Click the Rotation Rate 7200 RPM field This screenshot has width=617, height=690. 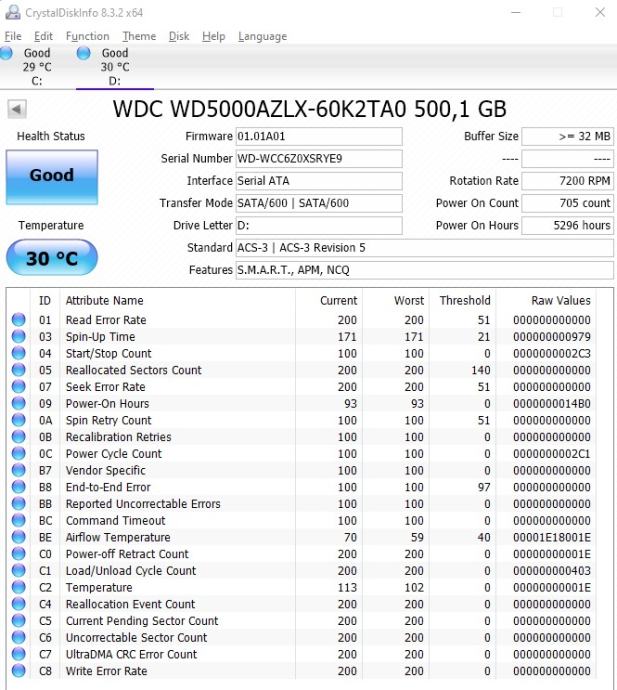pos(567,181)
